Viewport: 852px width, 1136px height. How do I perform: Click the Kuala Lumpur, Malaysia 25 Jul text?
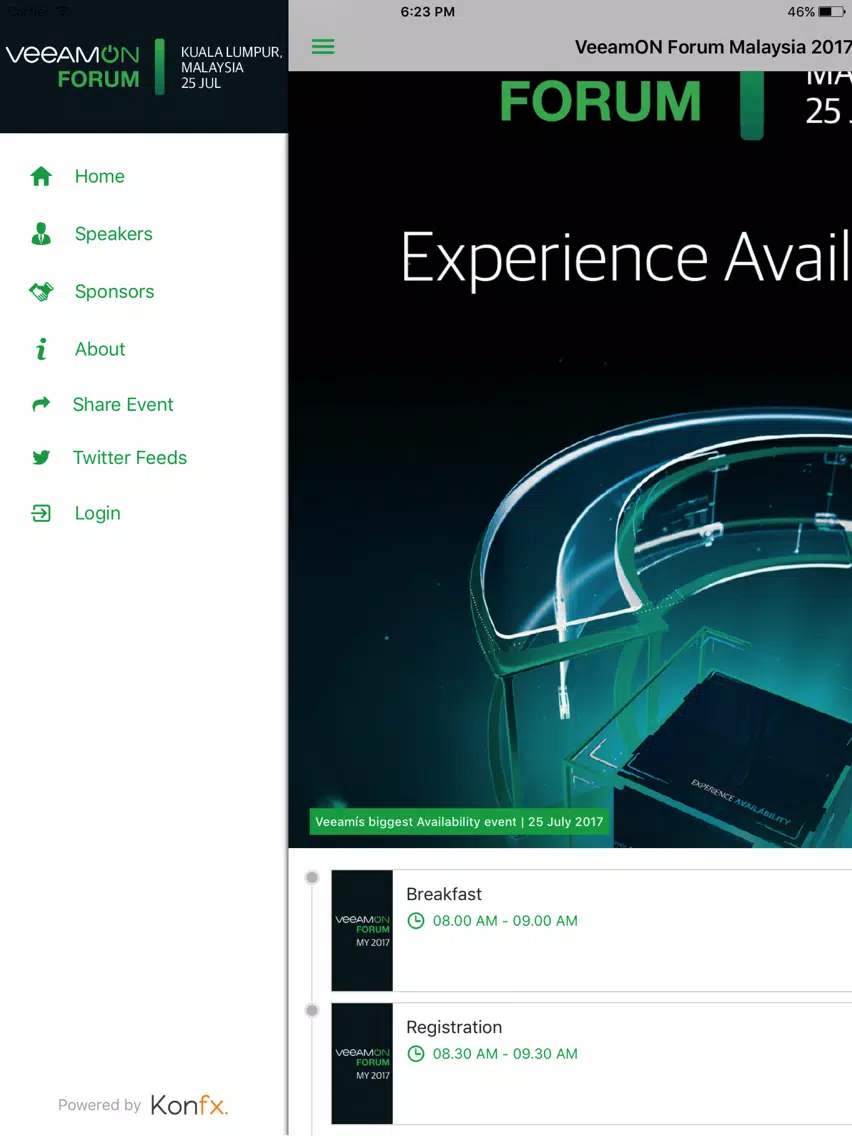[231, 67]
